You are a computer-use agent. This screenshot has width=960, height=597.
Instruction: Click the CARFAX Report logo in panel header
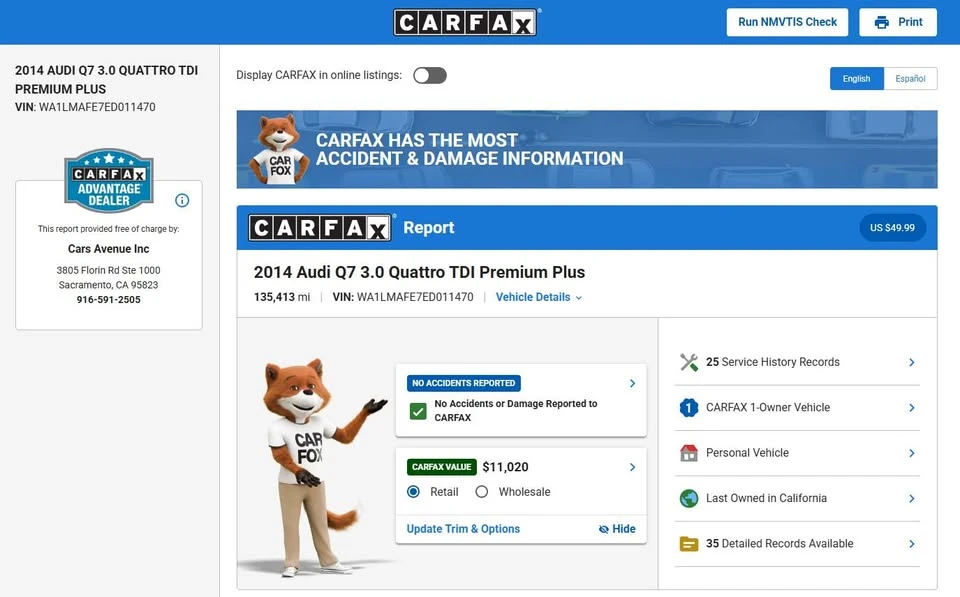(320, 228)
